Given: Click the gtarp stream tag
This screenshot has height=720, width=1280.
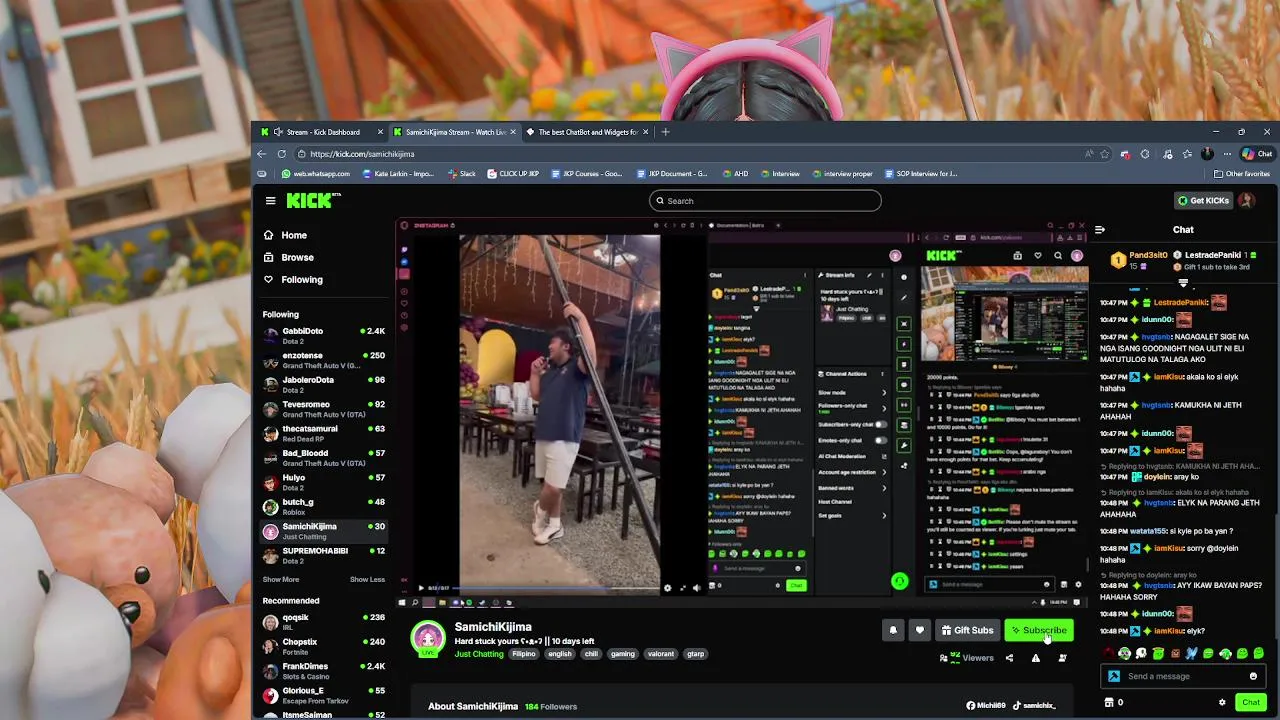Looking at the screenshot, I should click(695, 654).
